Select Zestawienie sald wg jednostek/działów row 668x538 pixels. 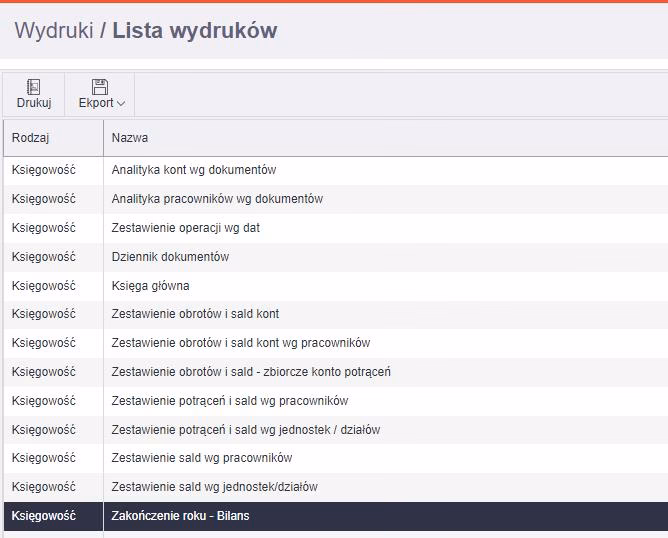coord(336,487)
